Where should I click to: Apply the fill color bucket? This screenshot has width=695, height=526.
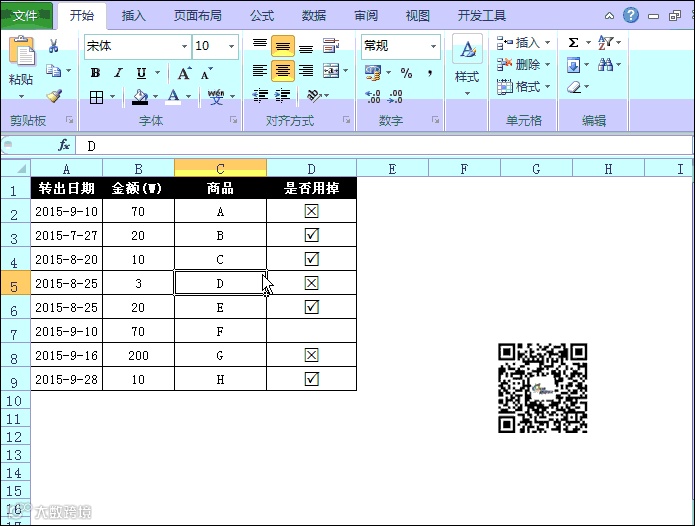pyautogui.click(x=141, y=97)
